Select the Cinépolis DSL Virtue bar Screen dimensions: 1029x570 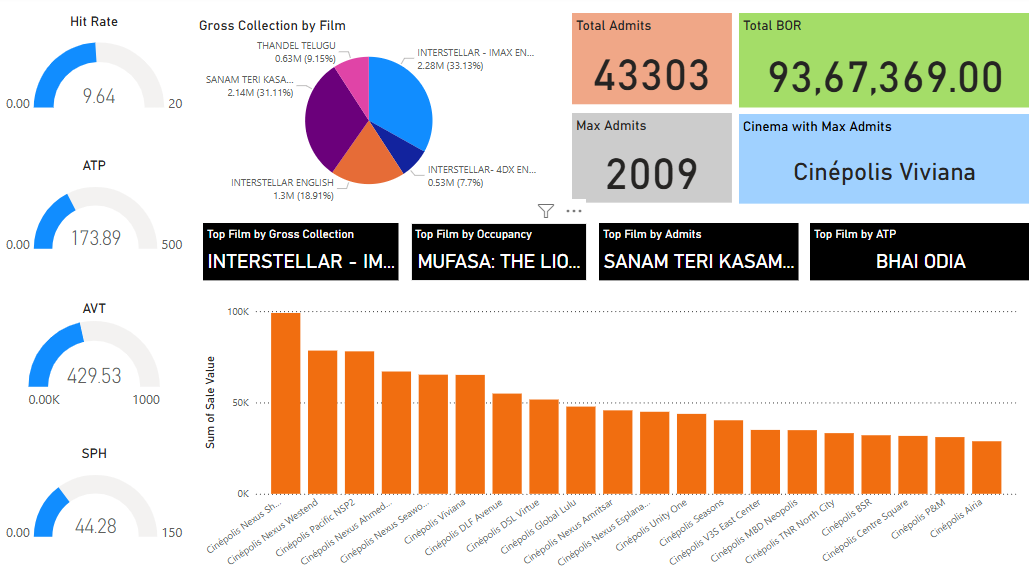(x=544, y=447)
